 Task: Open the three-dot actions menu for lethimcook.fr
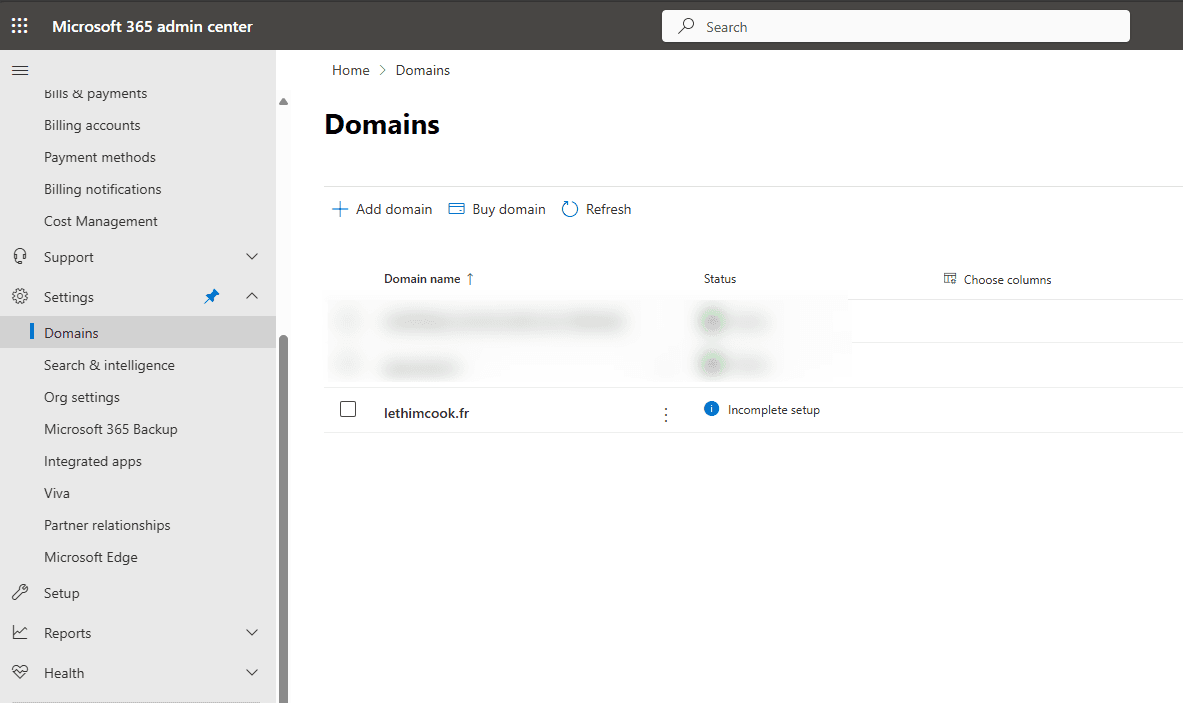666,413
